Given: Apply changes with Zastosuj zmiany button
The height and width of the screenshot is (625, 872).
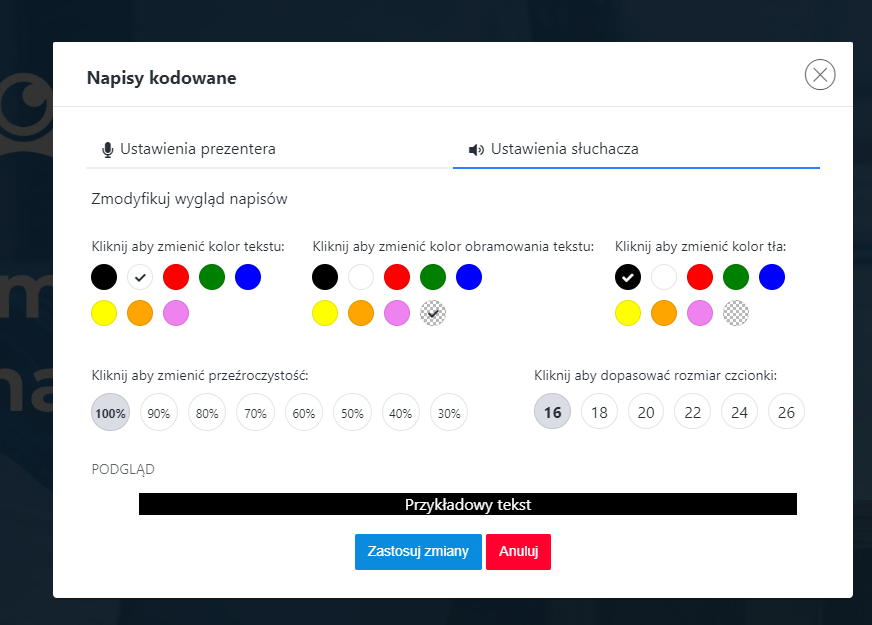Looking at the screenshot, I should tap(418, 551).
